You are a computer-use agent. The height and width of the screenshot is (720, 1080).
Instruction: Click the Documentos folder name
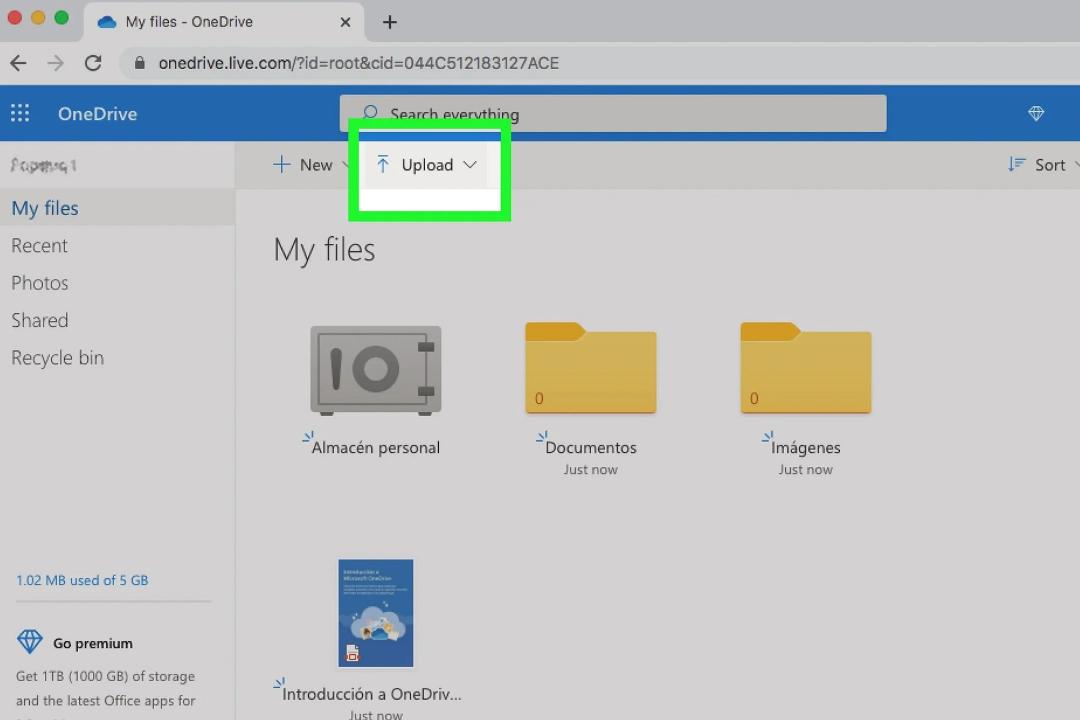pyautogui.click(x=590, y=447)
